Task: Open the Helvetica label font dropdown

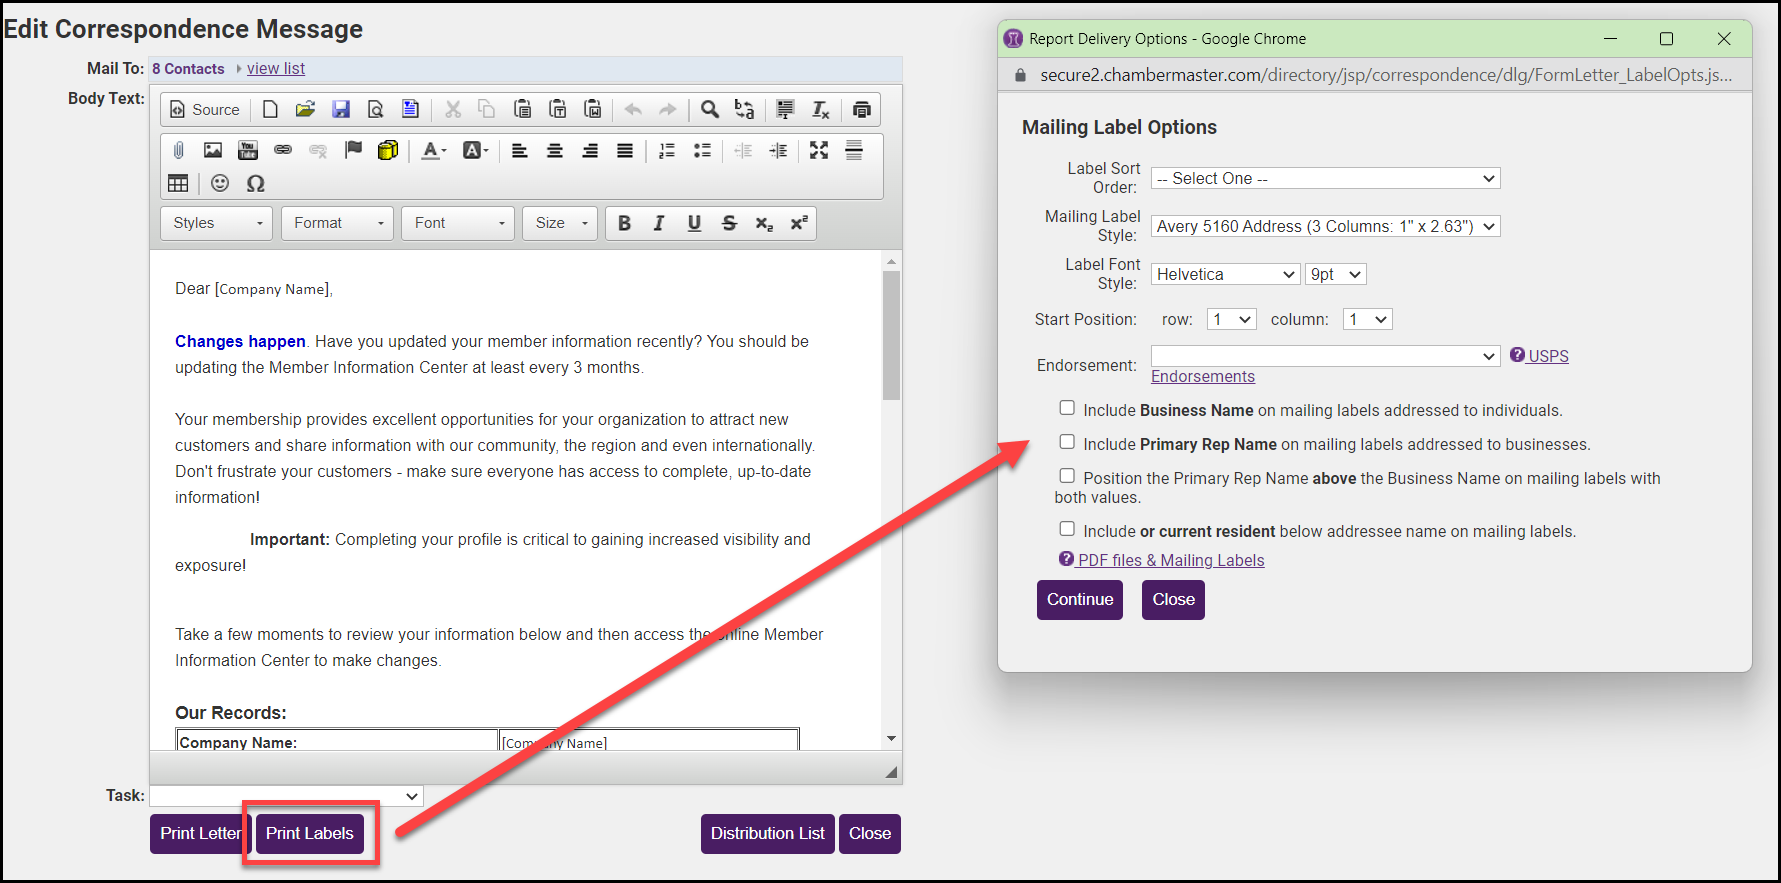Action: (1225, 275)
